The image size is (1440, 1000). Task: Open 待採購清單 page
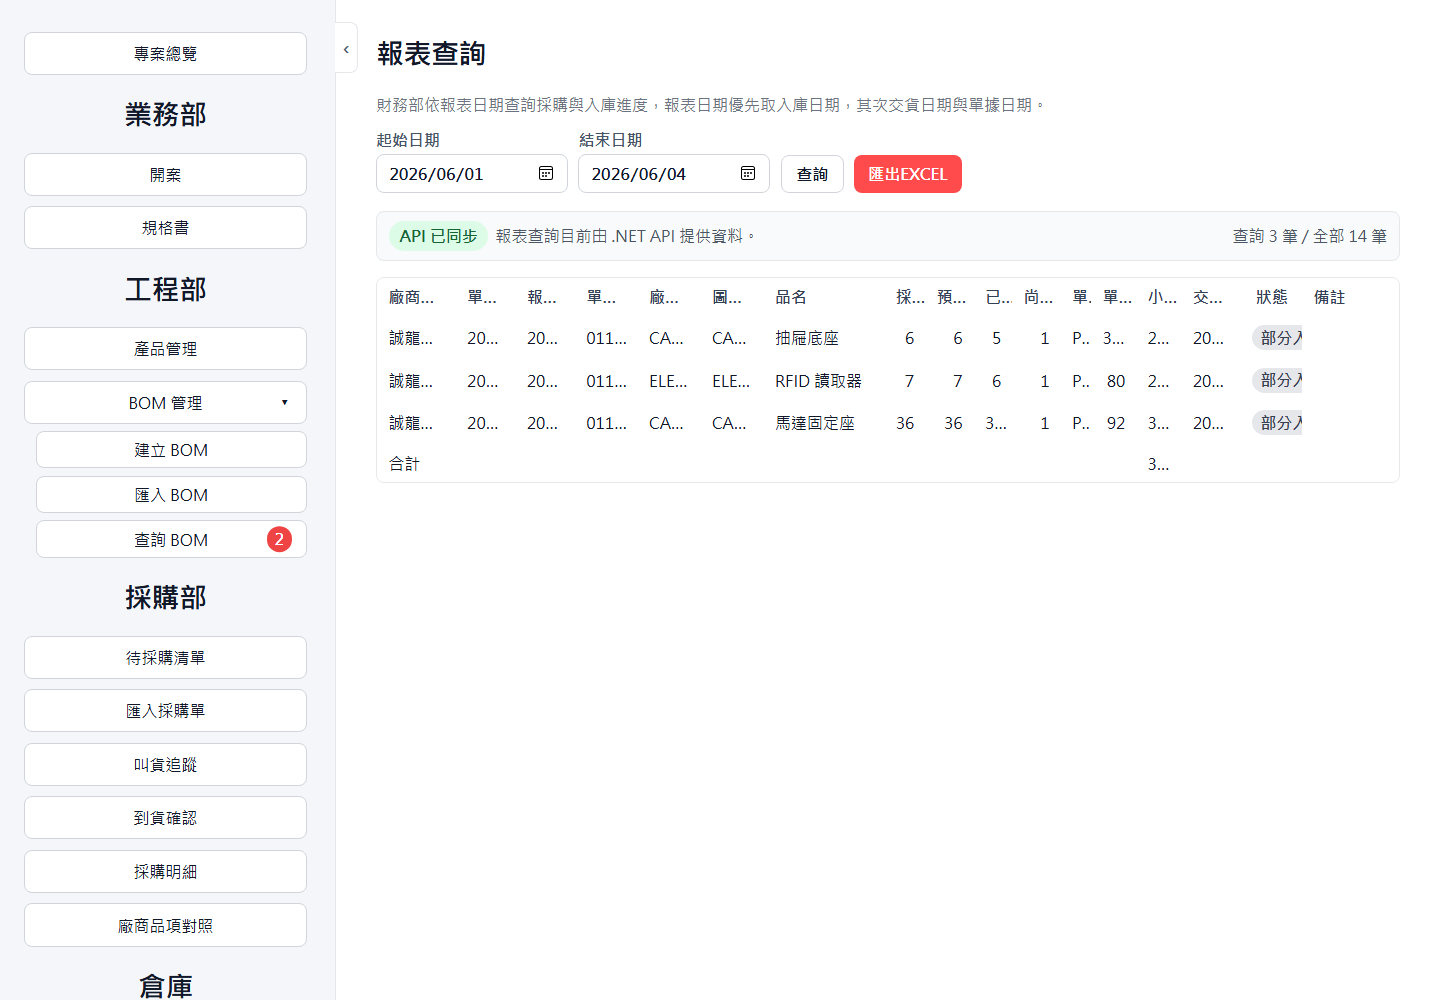(x=165, y=658)
